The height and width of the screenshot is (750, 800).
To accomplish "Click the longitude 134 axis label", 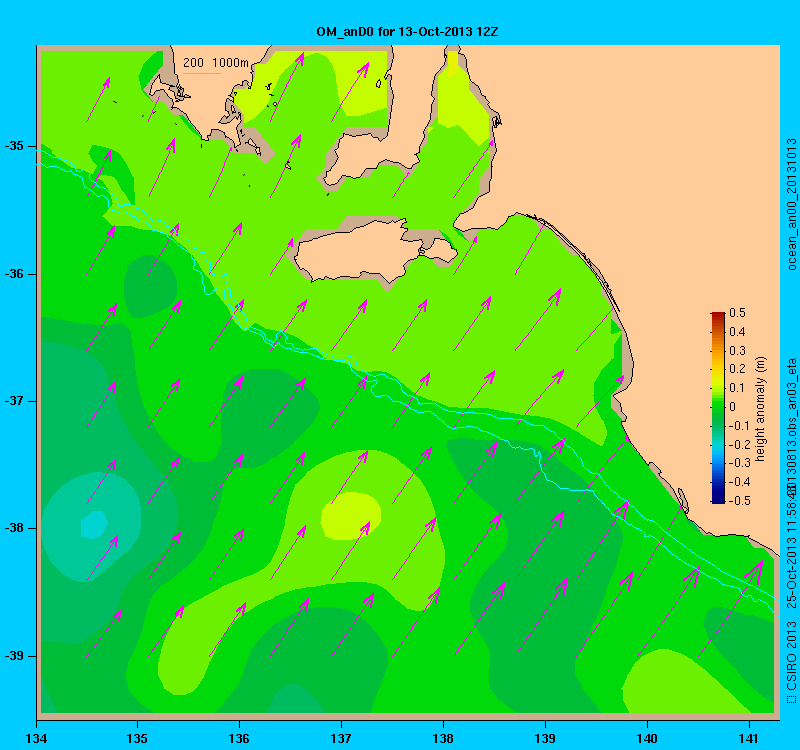I will point(36,738).
